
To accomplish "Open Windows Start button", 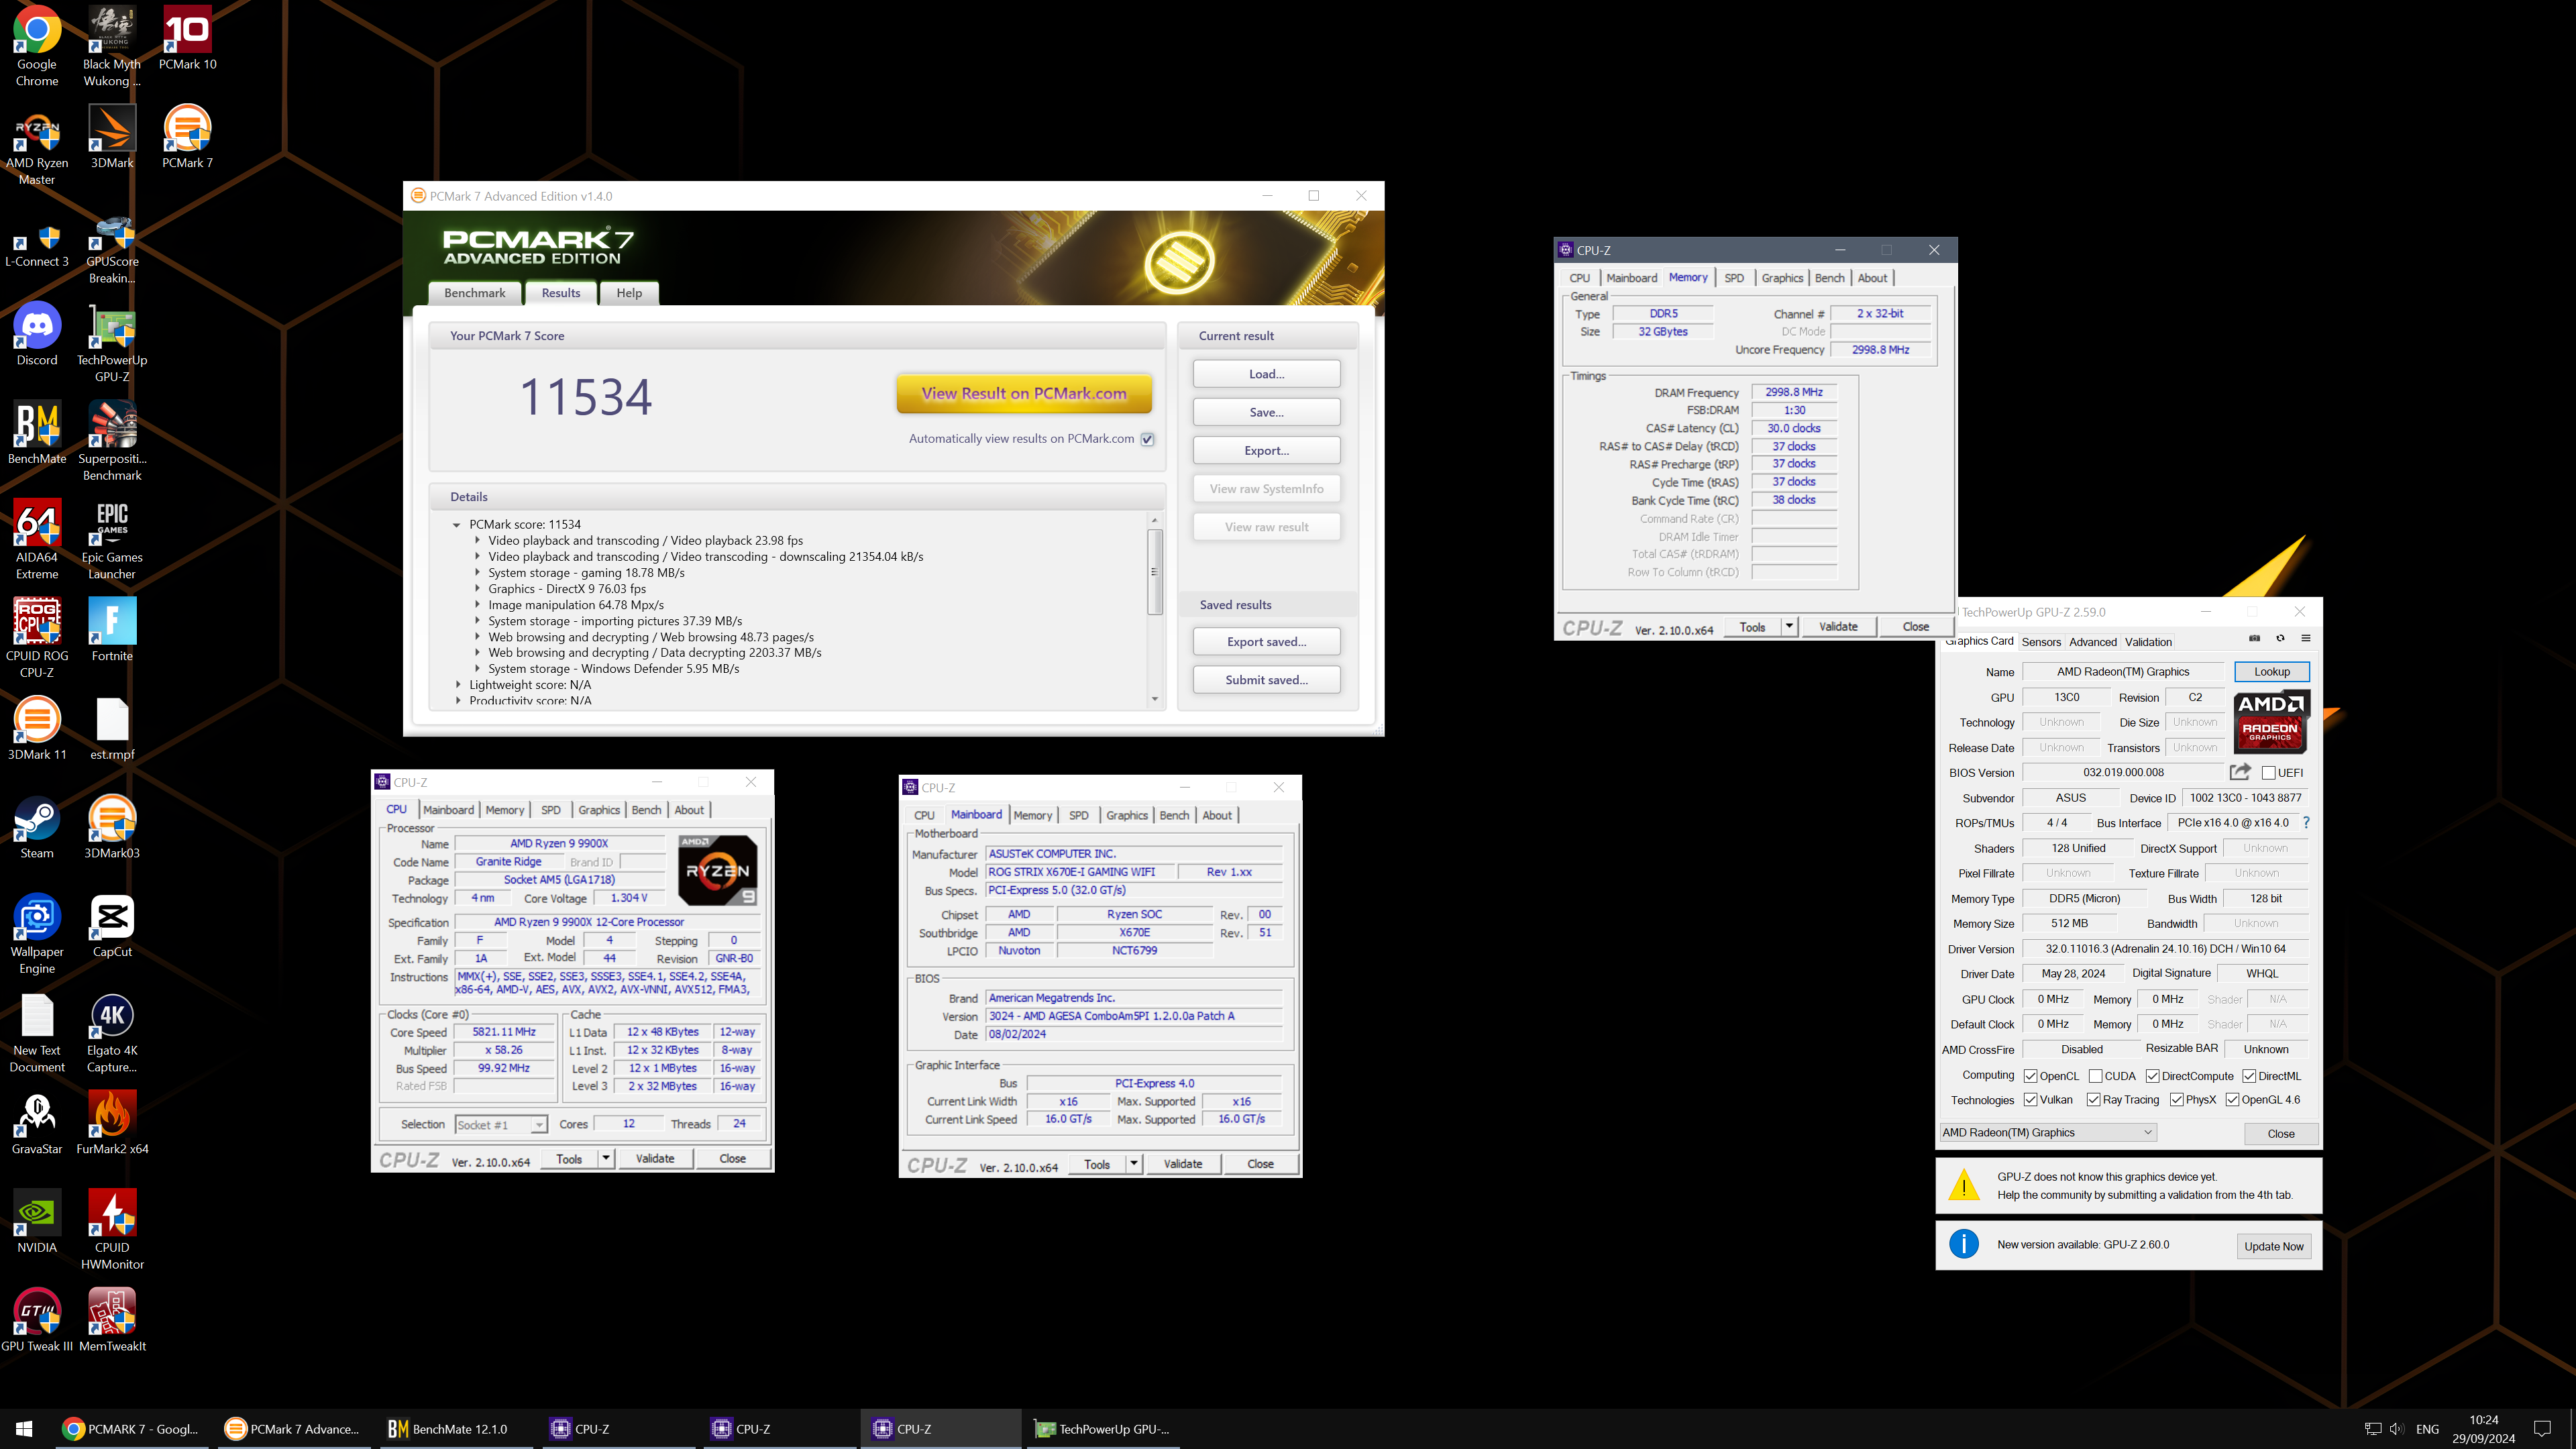I will [24, 1429].
